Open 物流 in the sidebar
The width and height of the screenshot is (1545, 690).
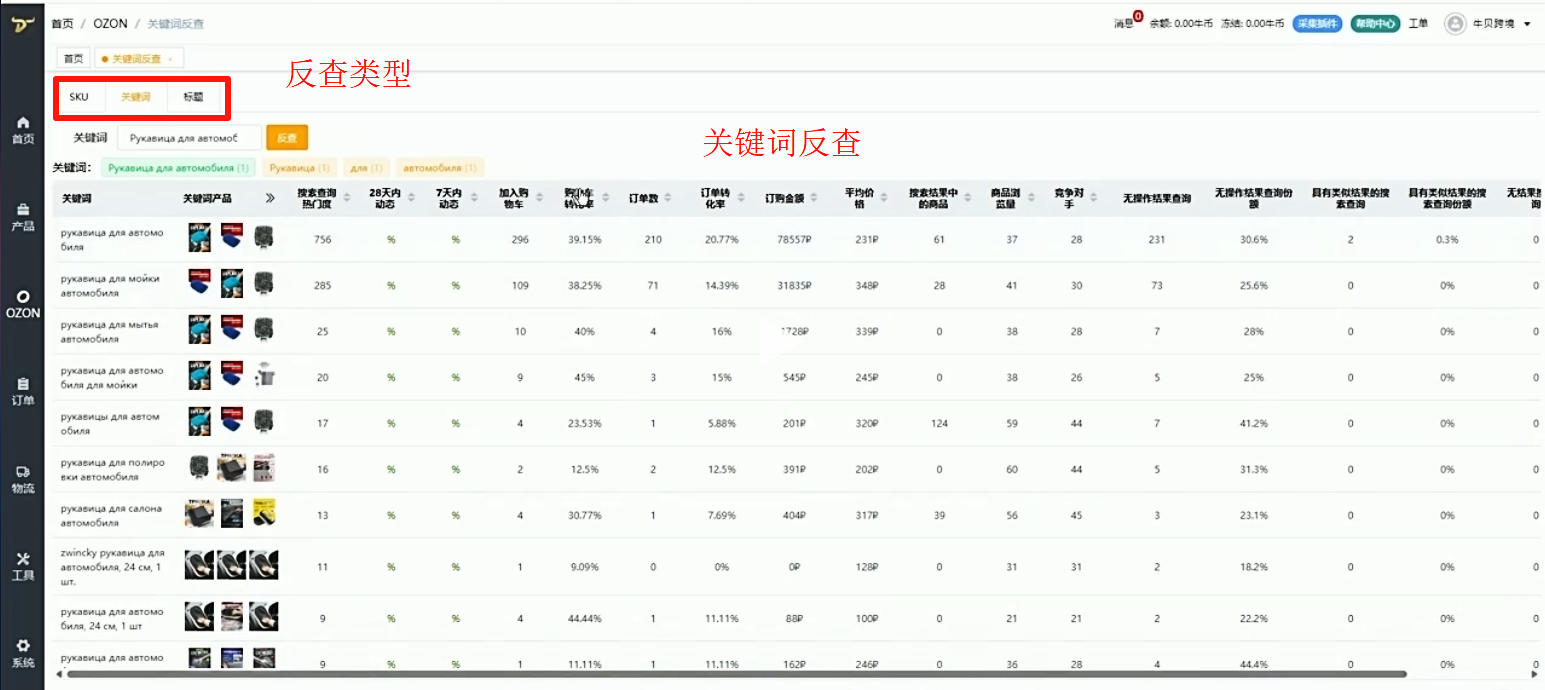(x=22, y=479)
